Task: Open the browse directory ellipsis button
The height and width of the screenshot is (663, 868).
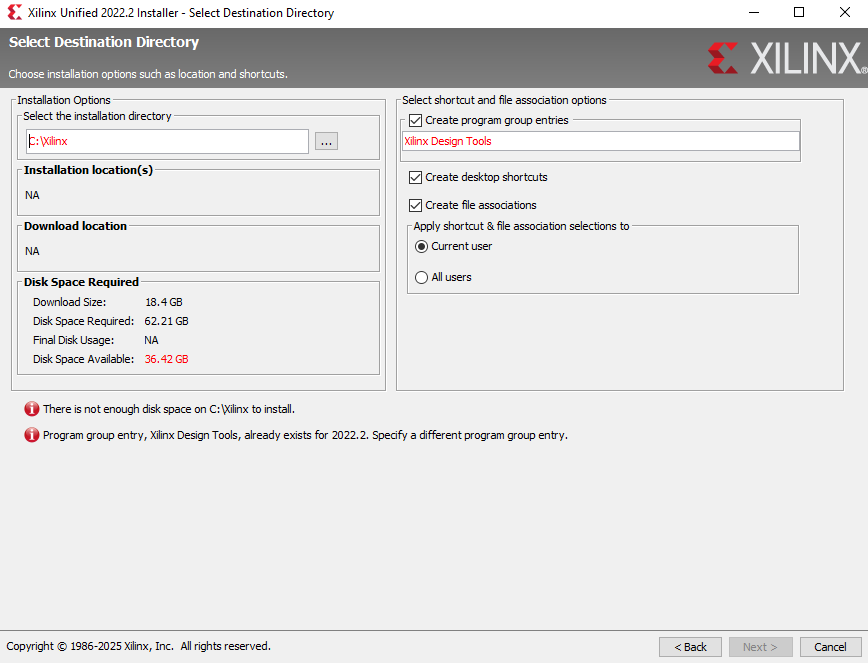Action: [326, 141]
